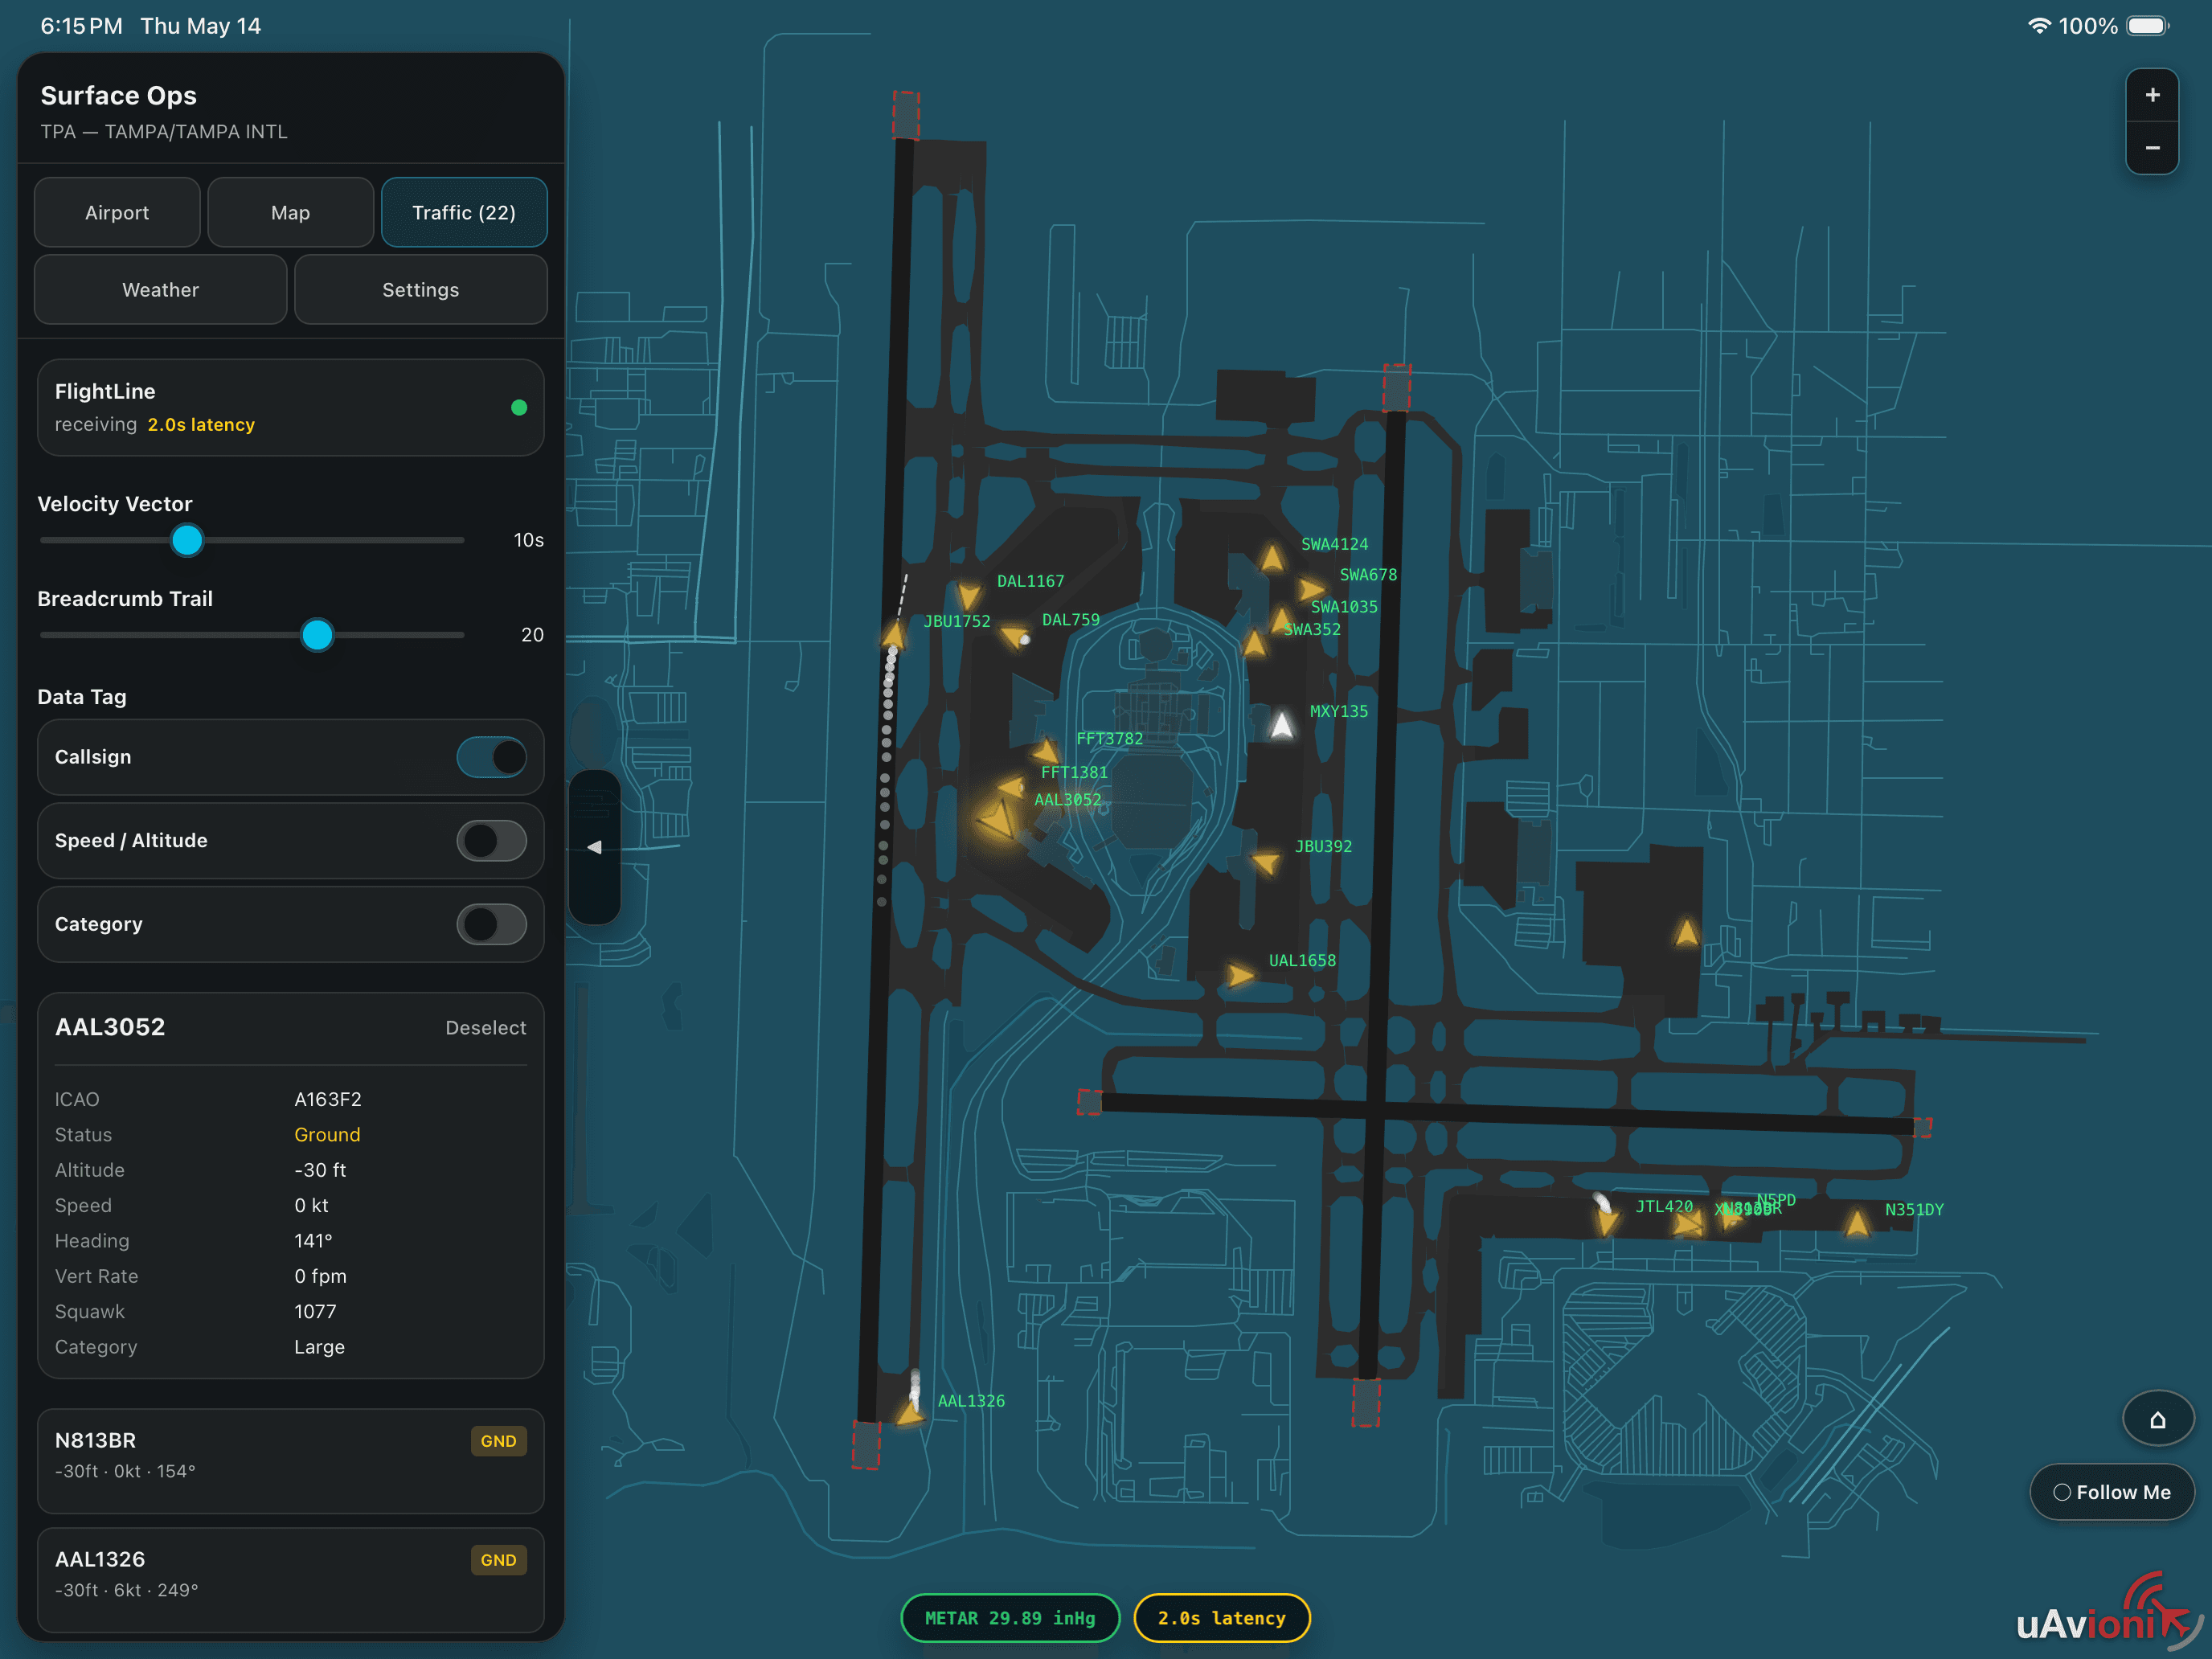Tap the home recenter map icon
This screenshot has width=2212, height=1659.
[x=2157, y=1419]
